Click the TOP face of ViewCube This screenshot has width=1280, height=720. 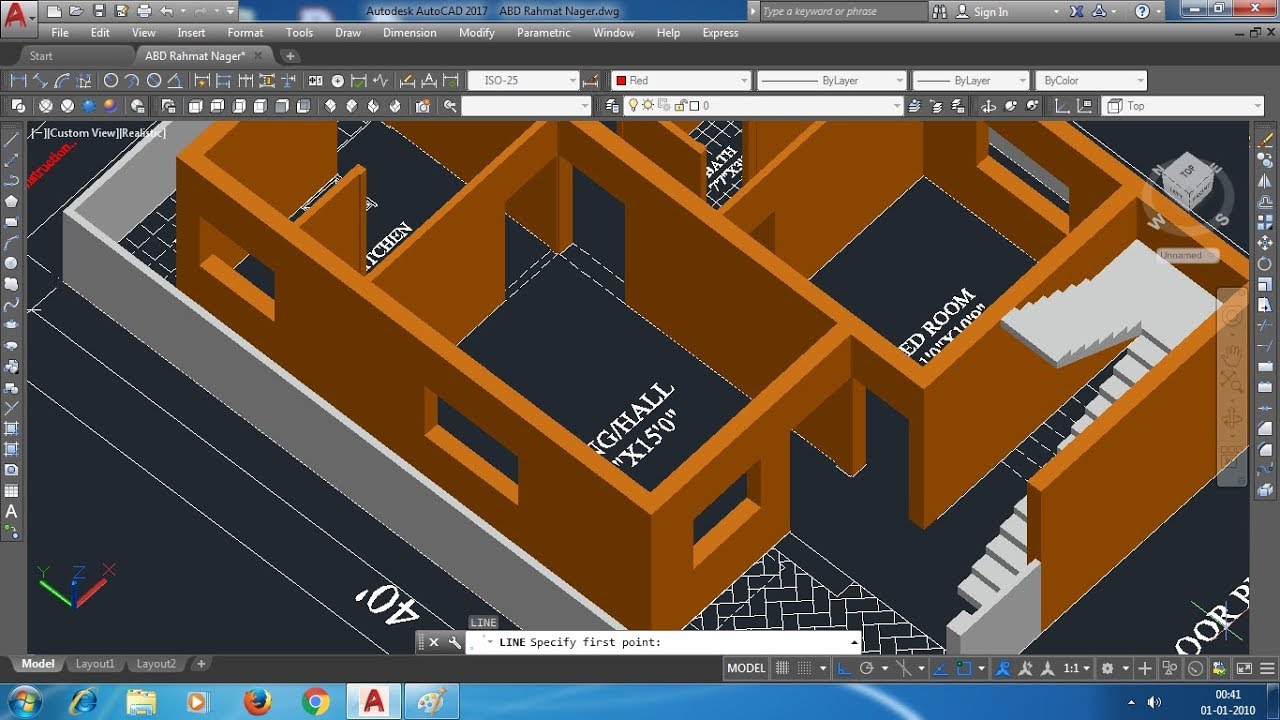pyautogui.click(x=1188, y=171)
